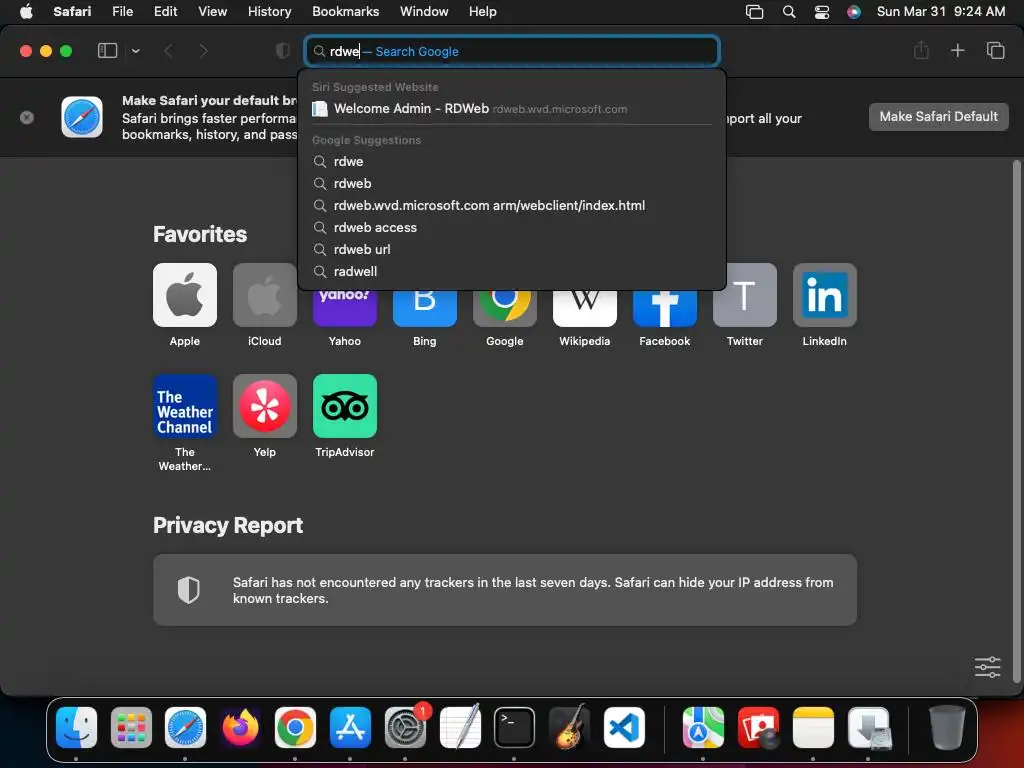Toggle the Safari sidebar button
The width and height of the screenshot is (1024, 768).
pos(107,51)
